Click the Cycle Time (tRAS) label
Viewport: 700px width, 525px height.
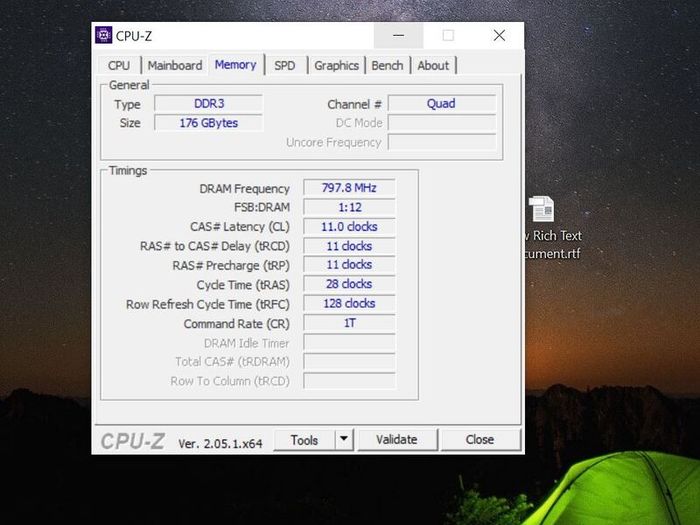tap(243, 285)
